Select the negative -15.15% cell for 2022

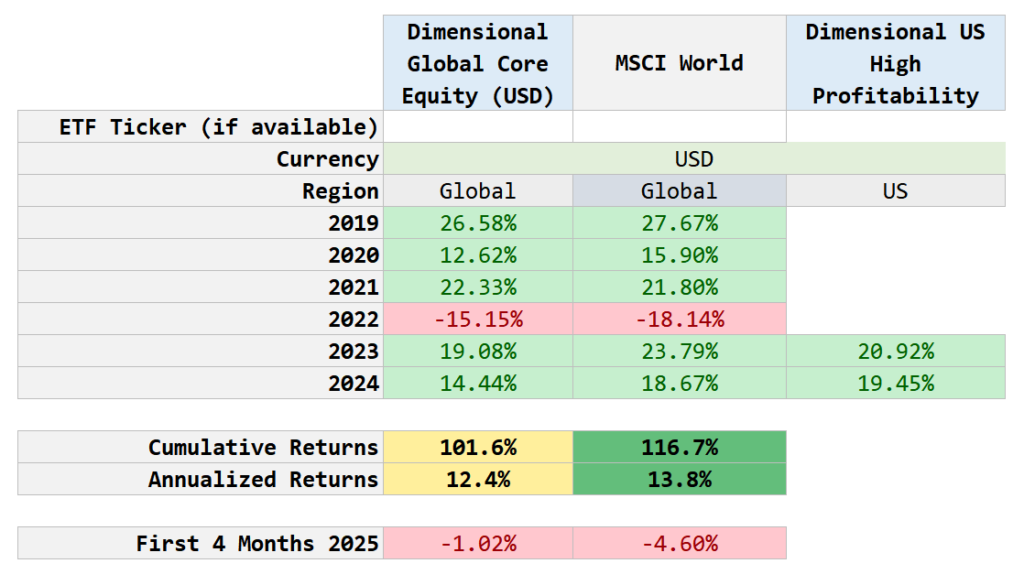pyautogui.click(x=477, y=319)
